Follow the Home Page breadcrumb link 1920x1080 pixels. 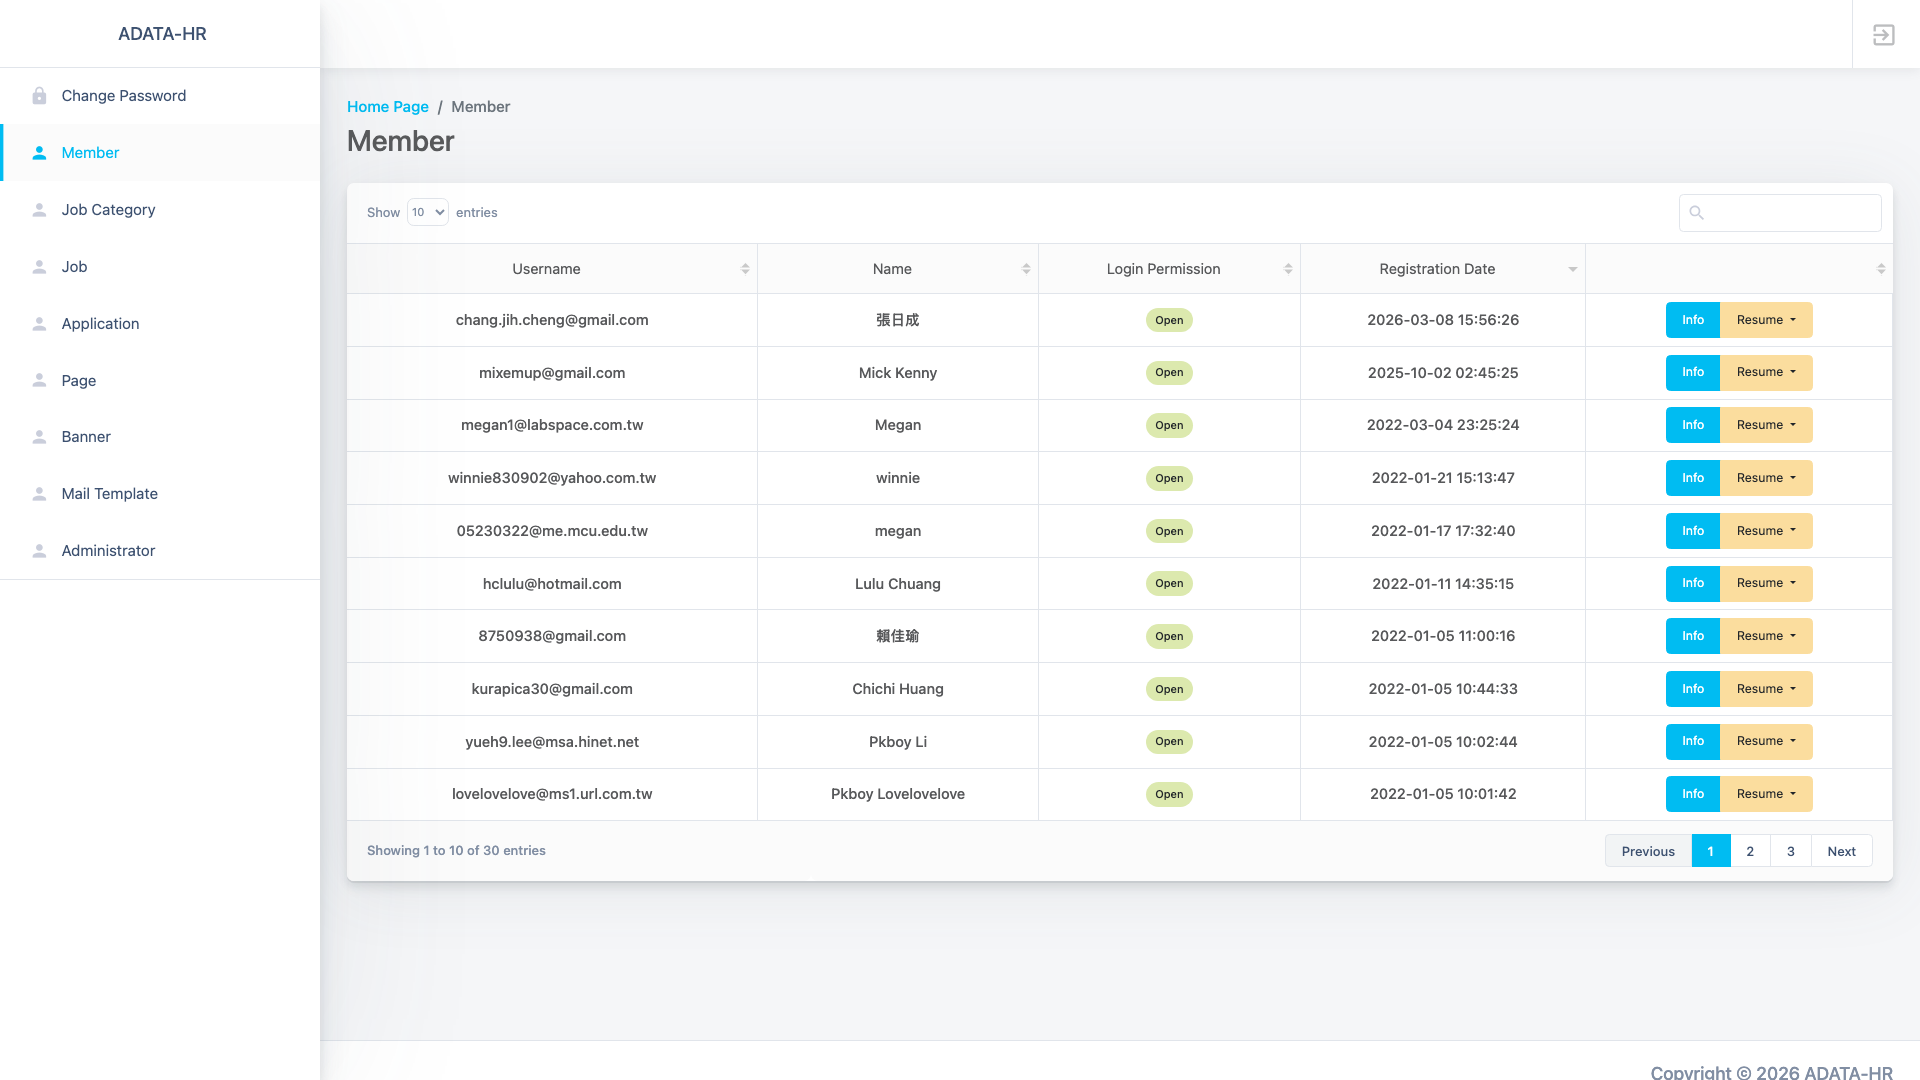[x=387, y=107]
